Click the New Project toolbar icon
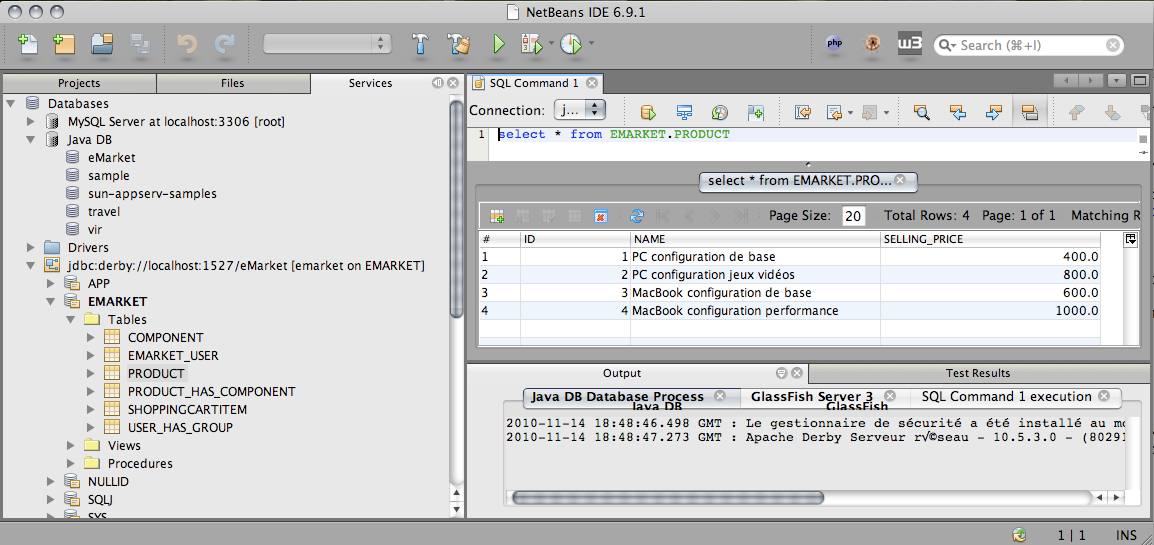Viewport: 1154px width, 545px height. pos(65,45)
